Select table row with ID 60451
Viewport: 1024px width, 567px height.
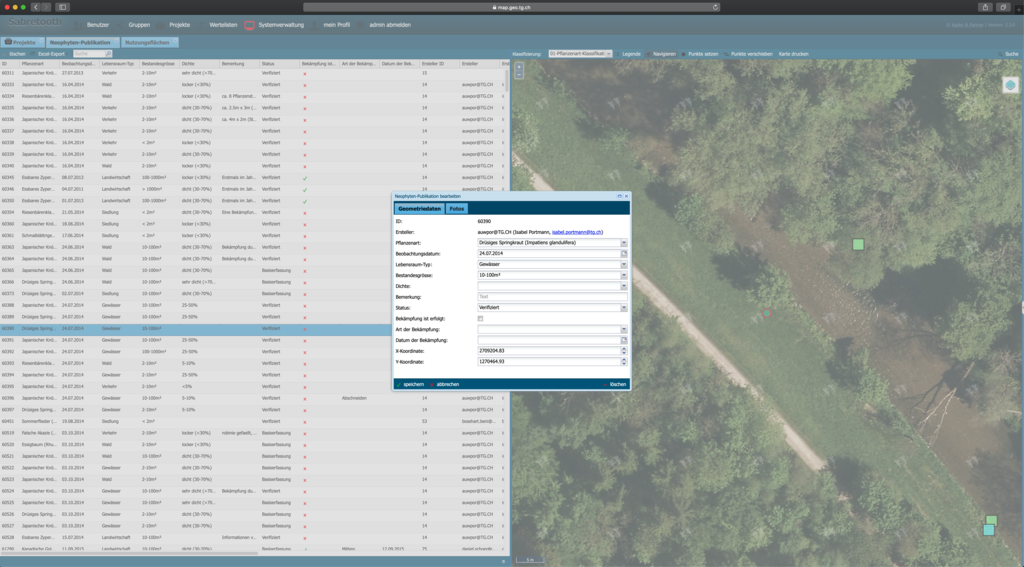[x=253, y=421]
